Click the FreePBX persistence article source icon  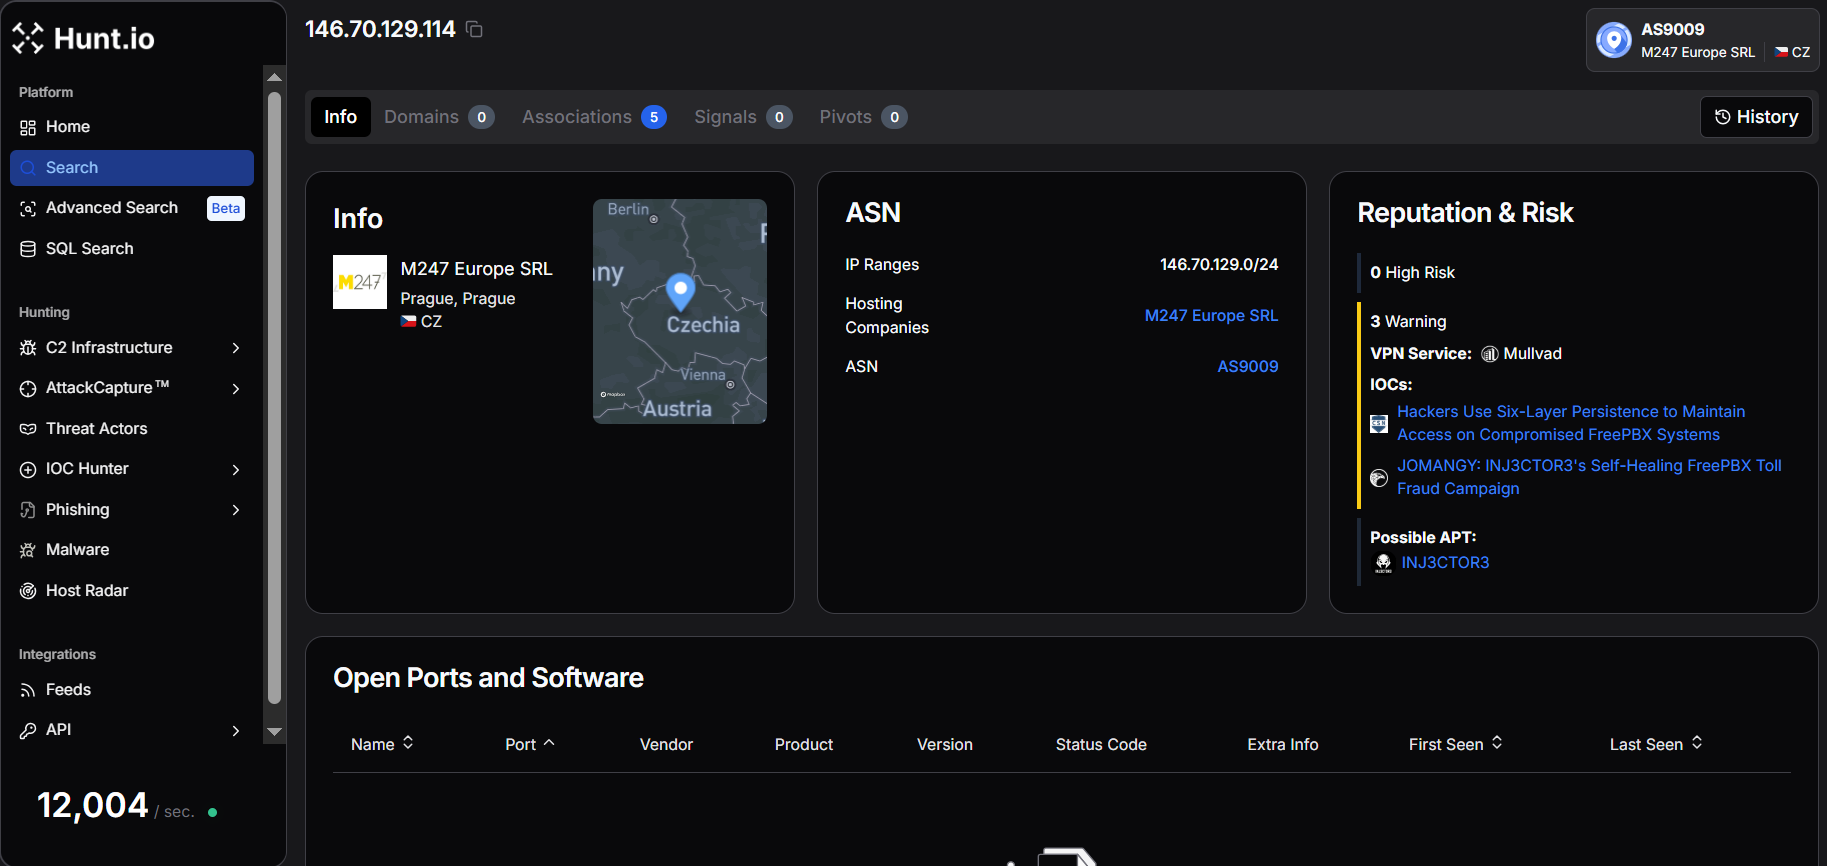(x=1379, y=423)
